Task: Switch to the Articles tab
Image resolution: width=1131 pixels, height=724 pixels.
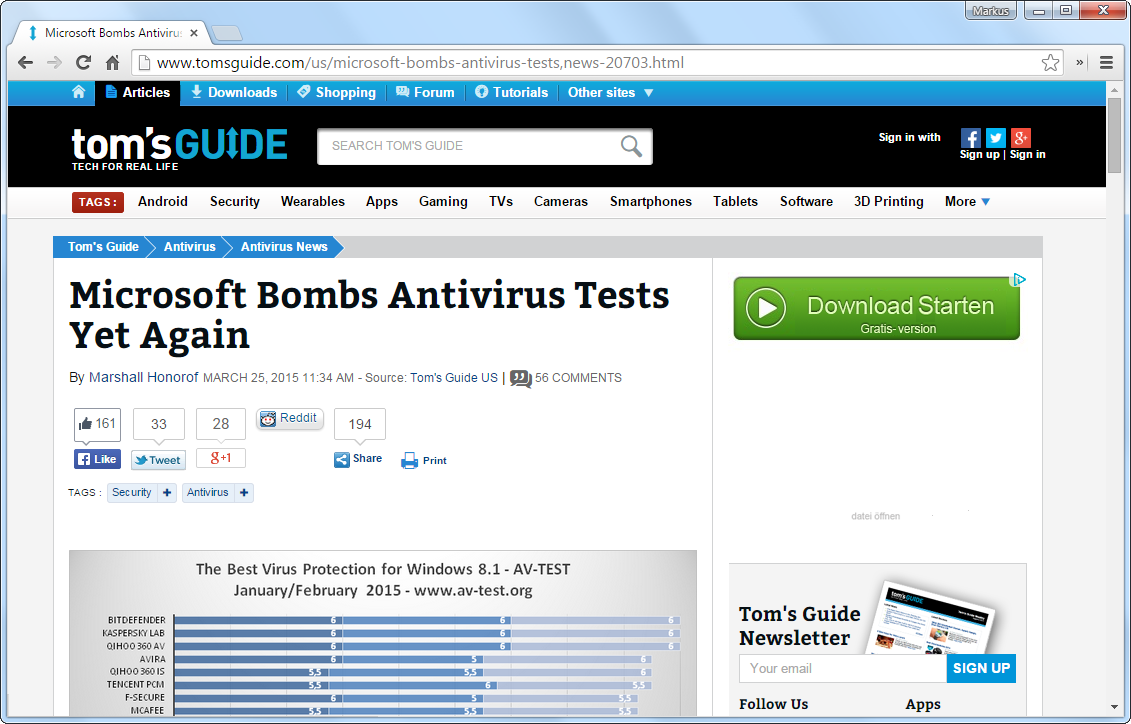Action: [137, 92]
